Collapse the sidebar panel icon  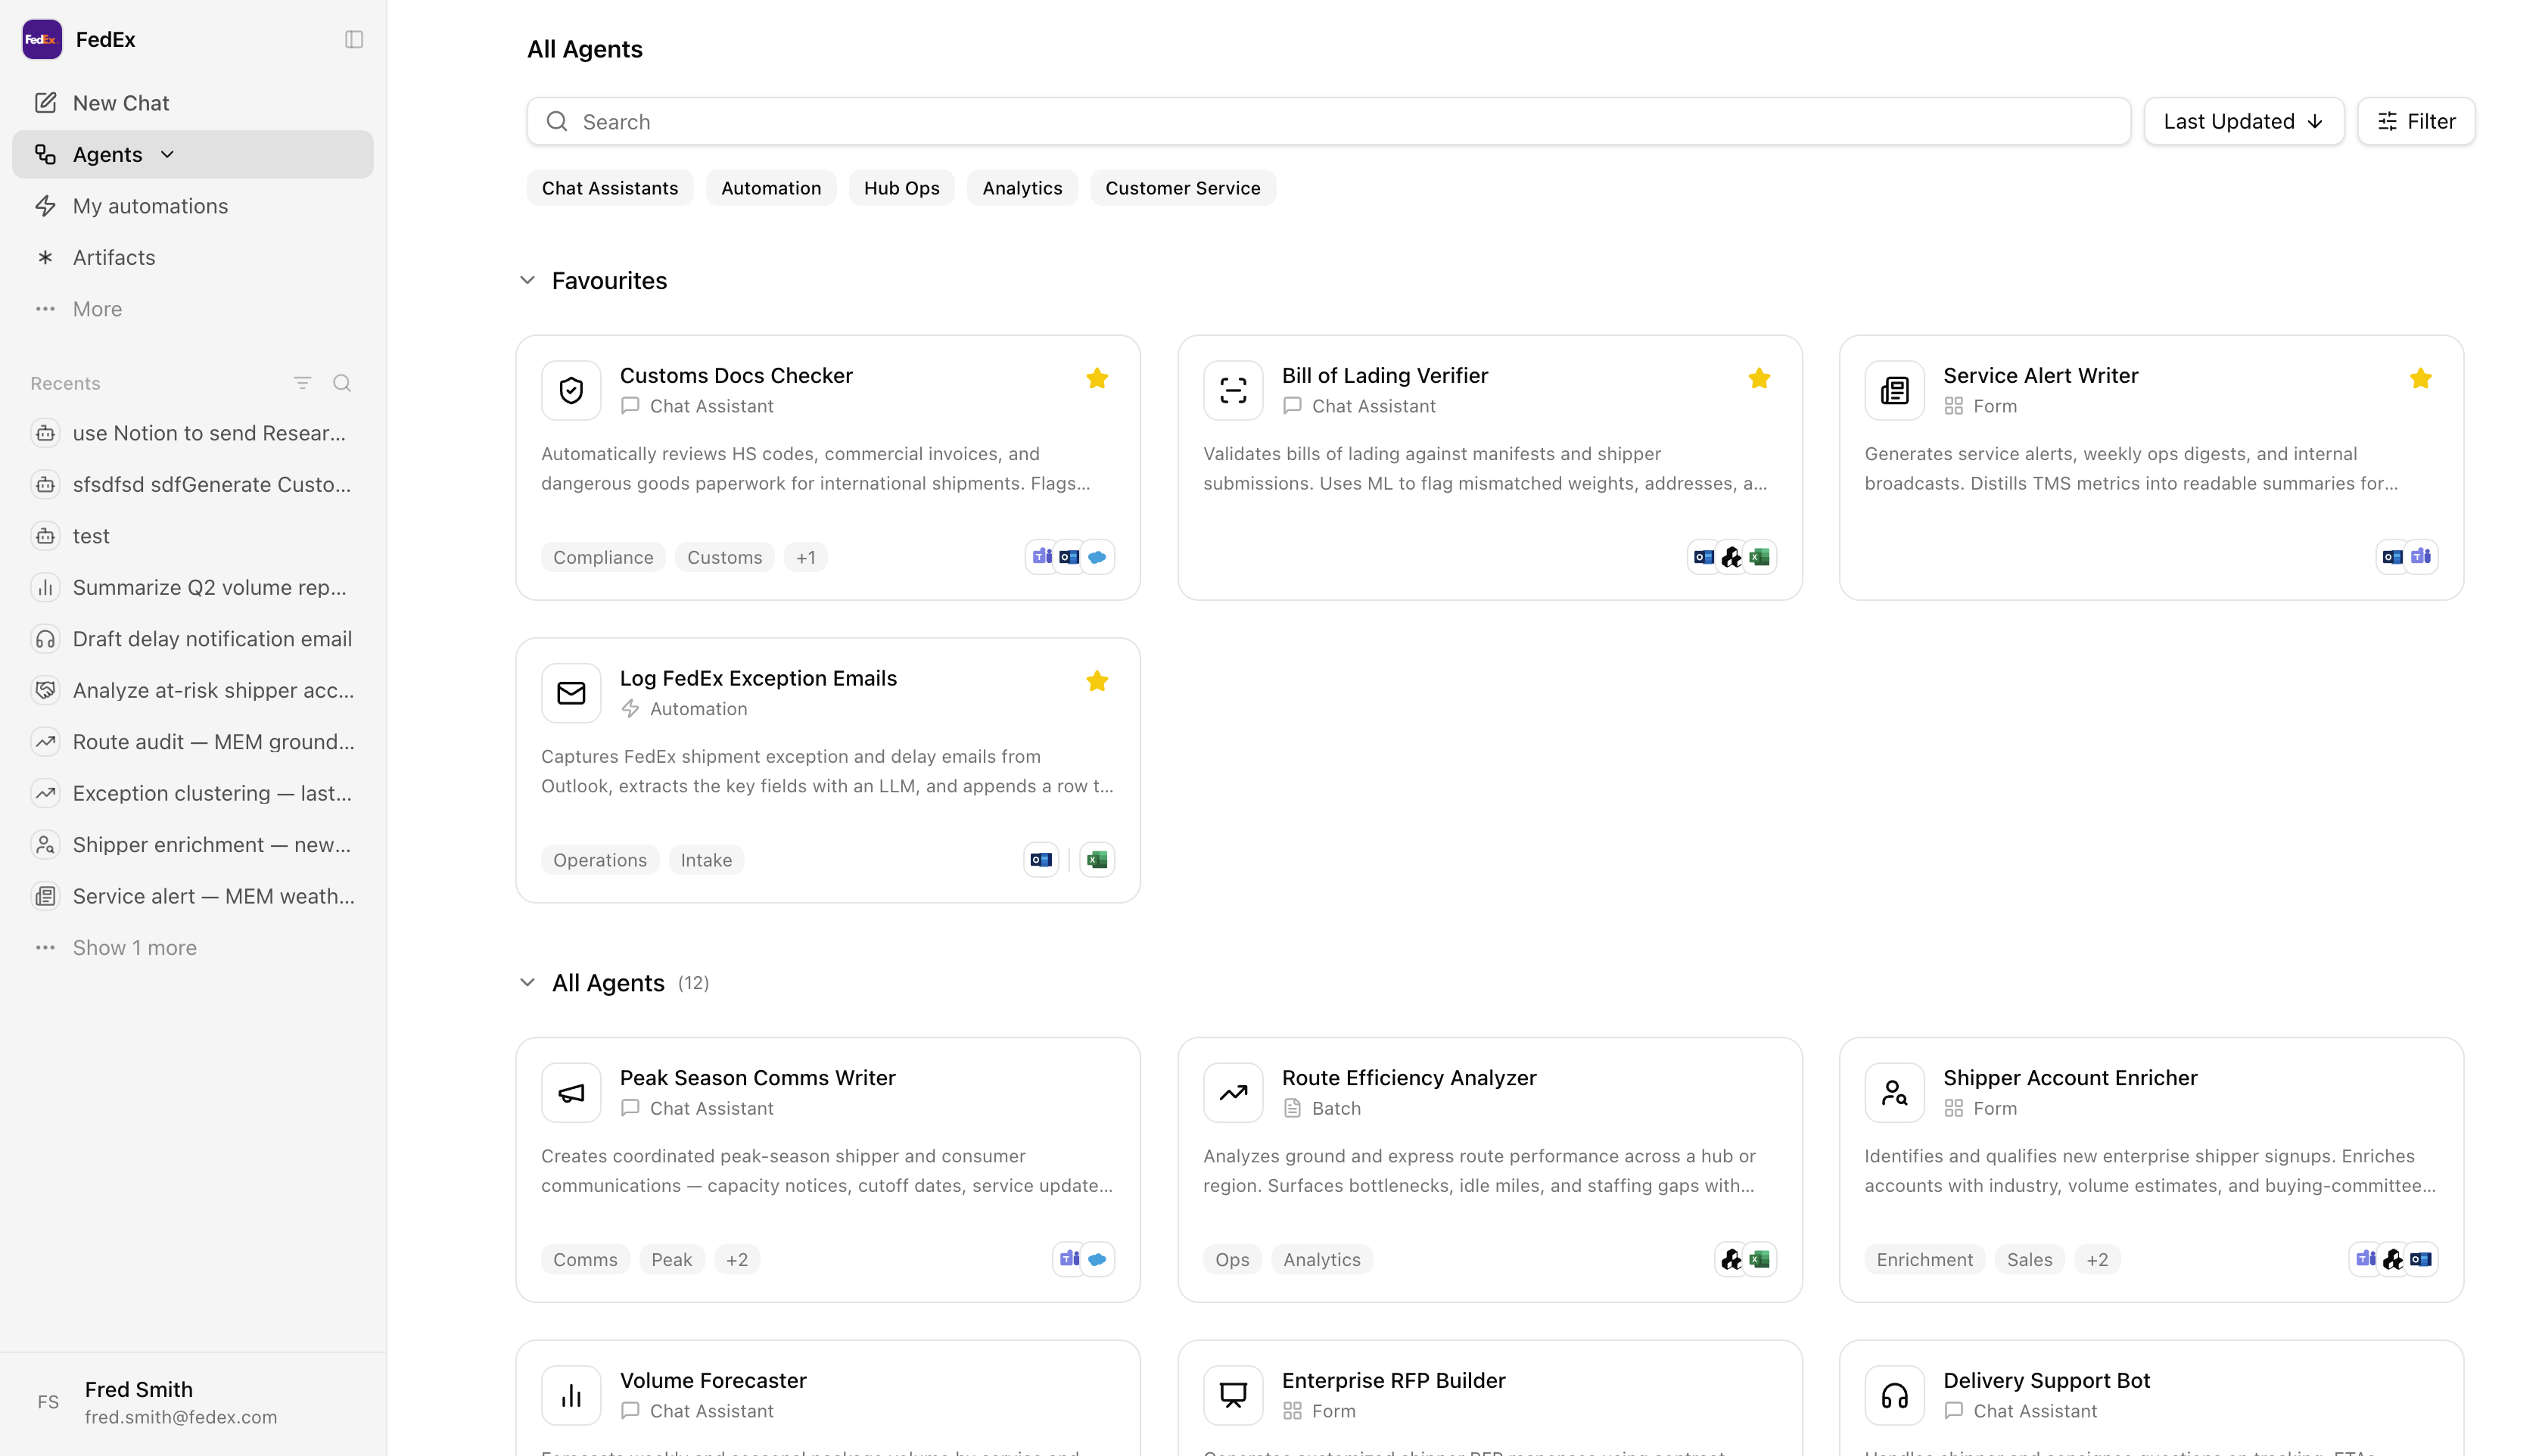(354, 39)
